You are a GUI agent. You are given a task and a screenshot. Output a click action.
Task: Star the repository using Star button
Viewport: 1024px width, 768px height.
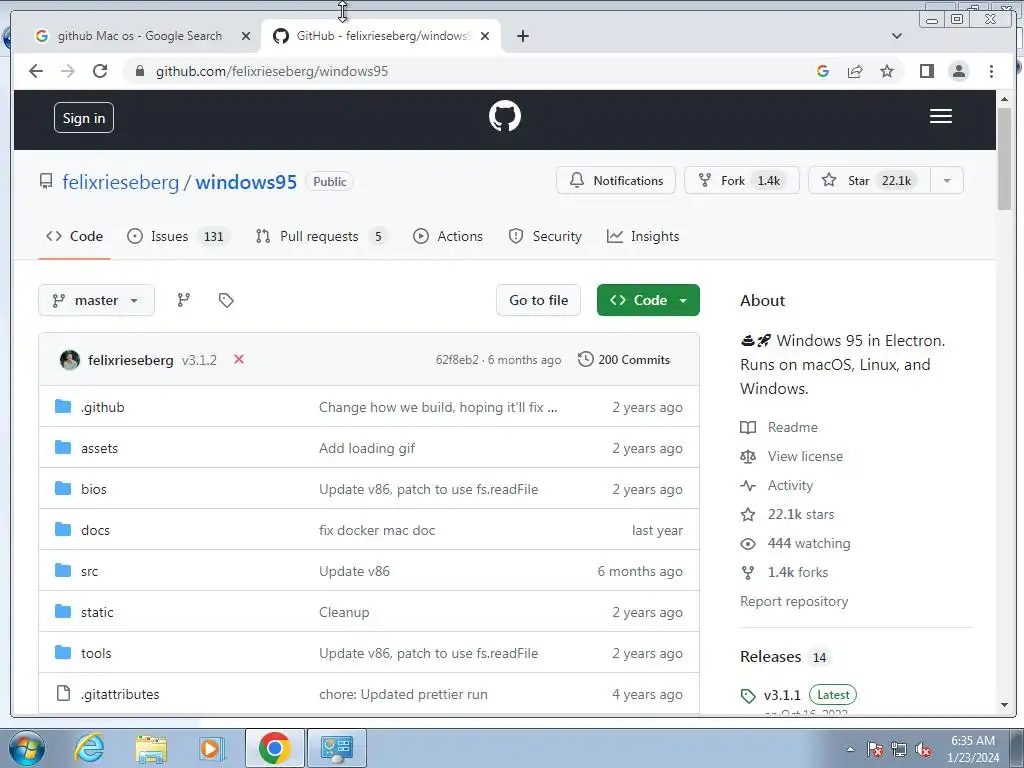[869, 180]
